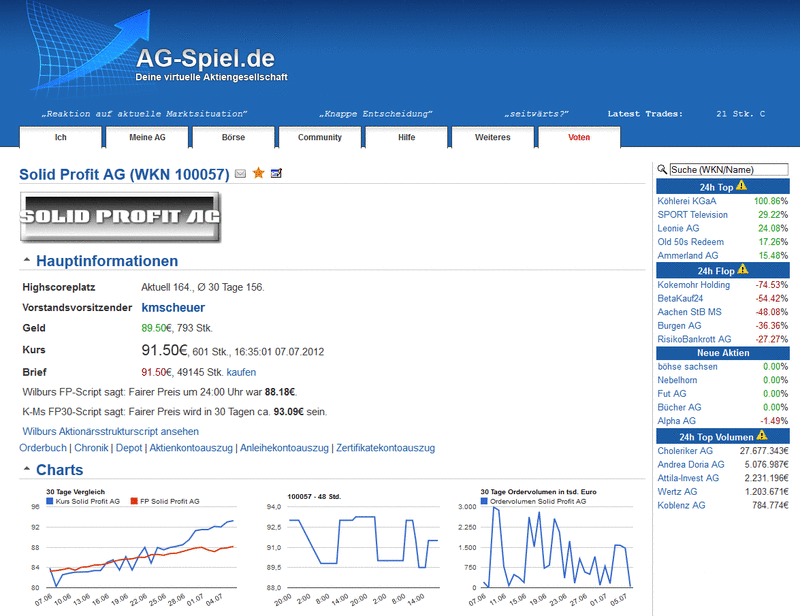
Task: Click the envelope icon beside the AG title
Action: click(x=240, y=173)
